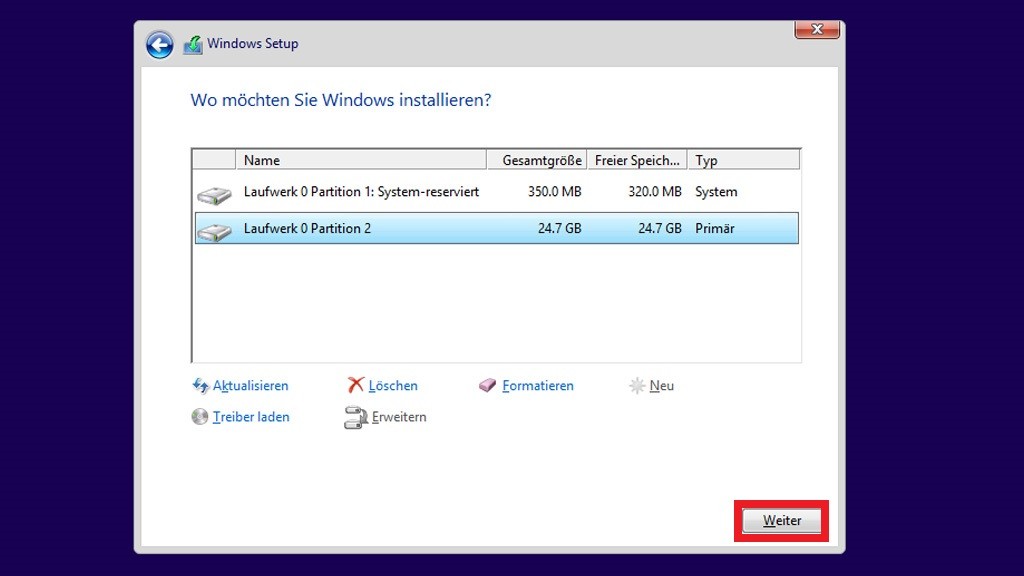The image size is (1024, 576).
Task: Click the drive icon of Partition 1
Action: click(x=214, y=195)
